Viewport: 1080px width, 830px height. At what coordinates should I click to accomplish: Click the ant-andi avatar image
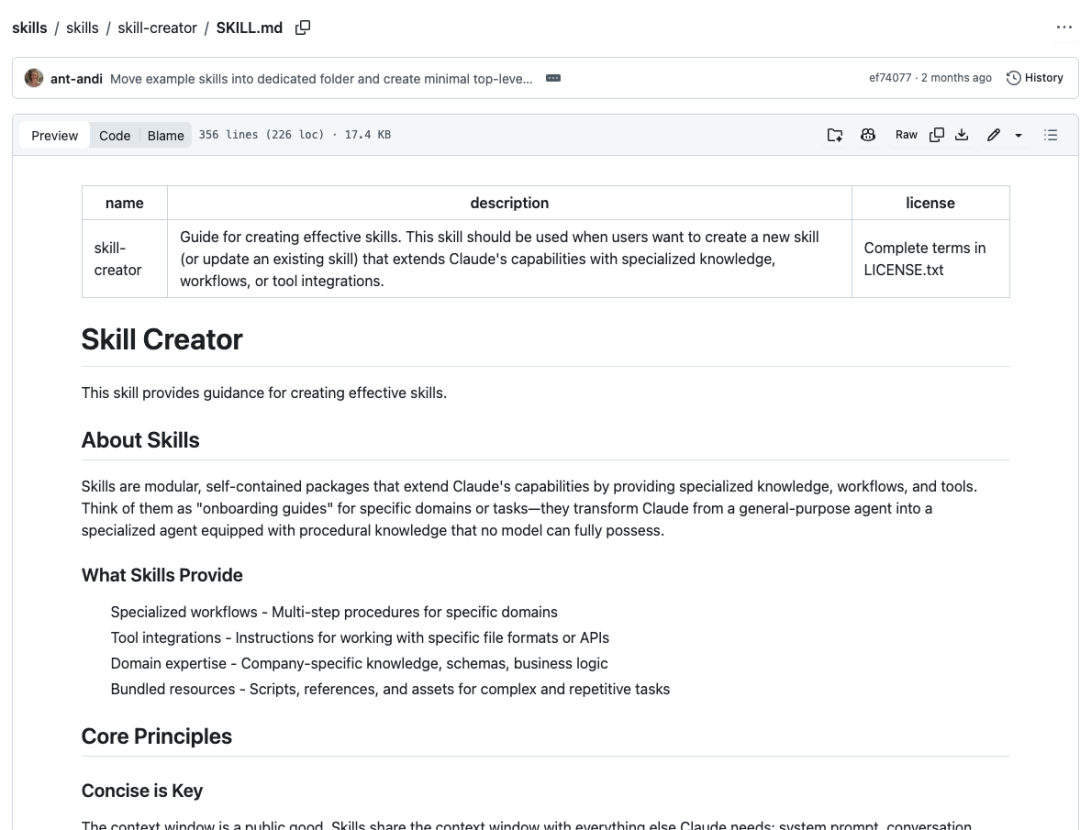coord(34,78)
